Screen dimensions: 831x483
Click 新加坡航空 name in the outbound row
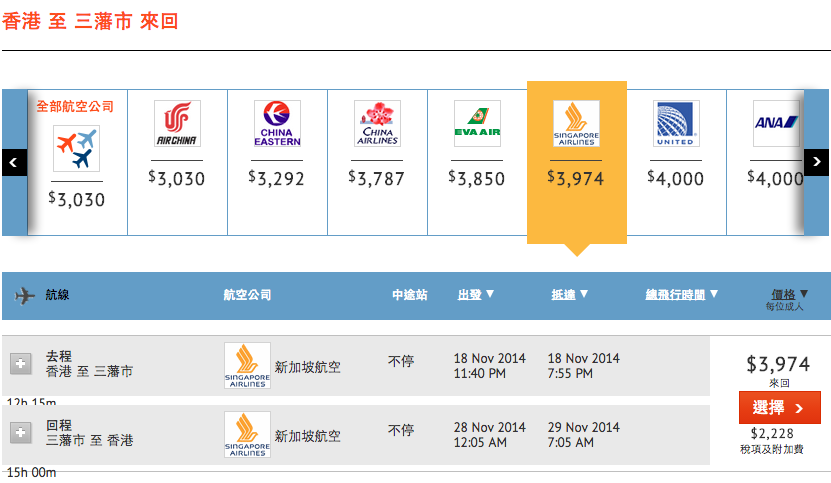307,367
